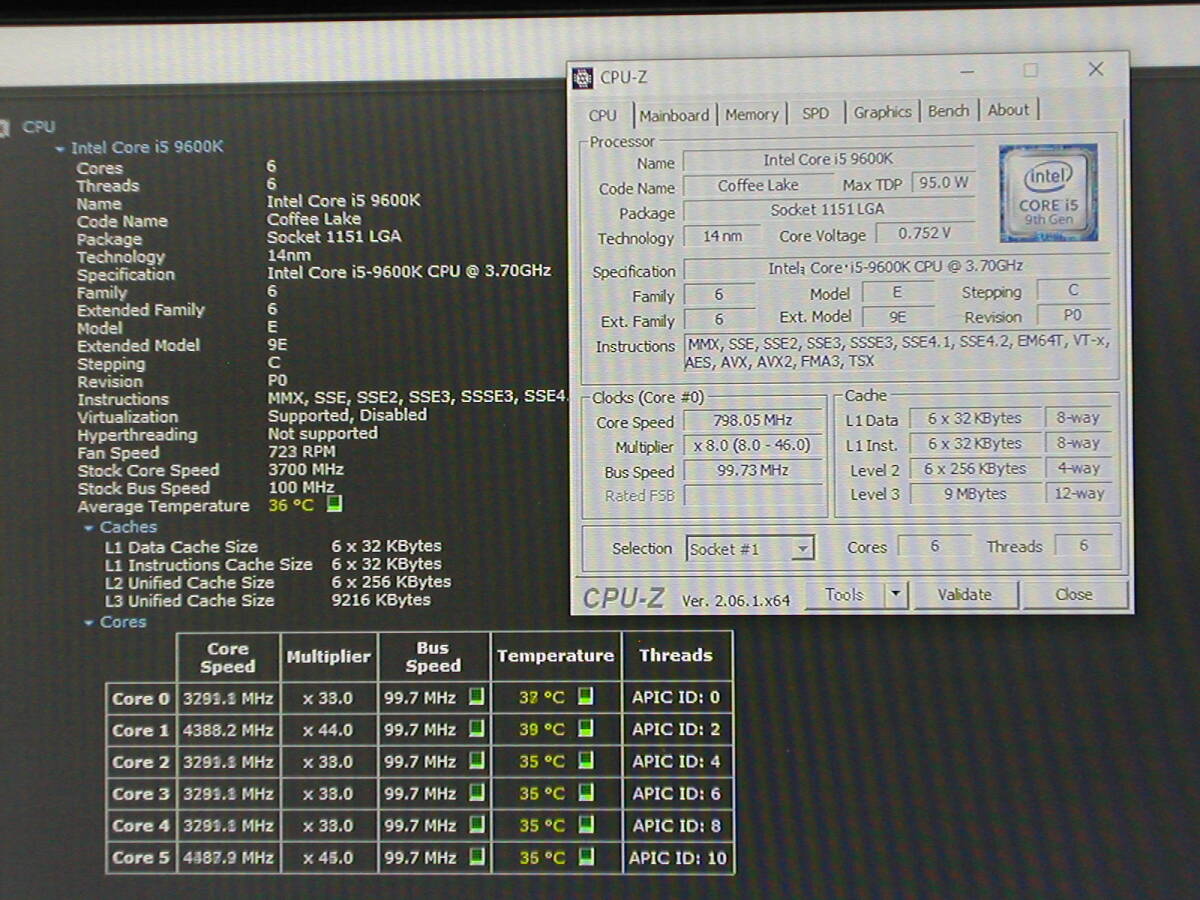This screenshot has width=1200, height=900.
Task: Click the Package value Socket 1151 LGA in CPU-Z
Action: (828, 210)
